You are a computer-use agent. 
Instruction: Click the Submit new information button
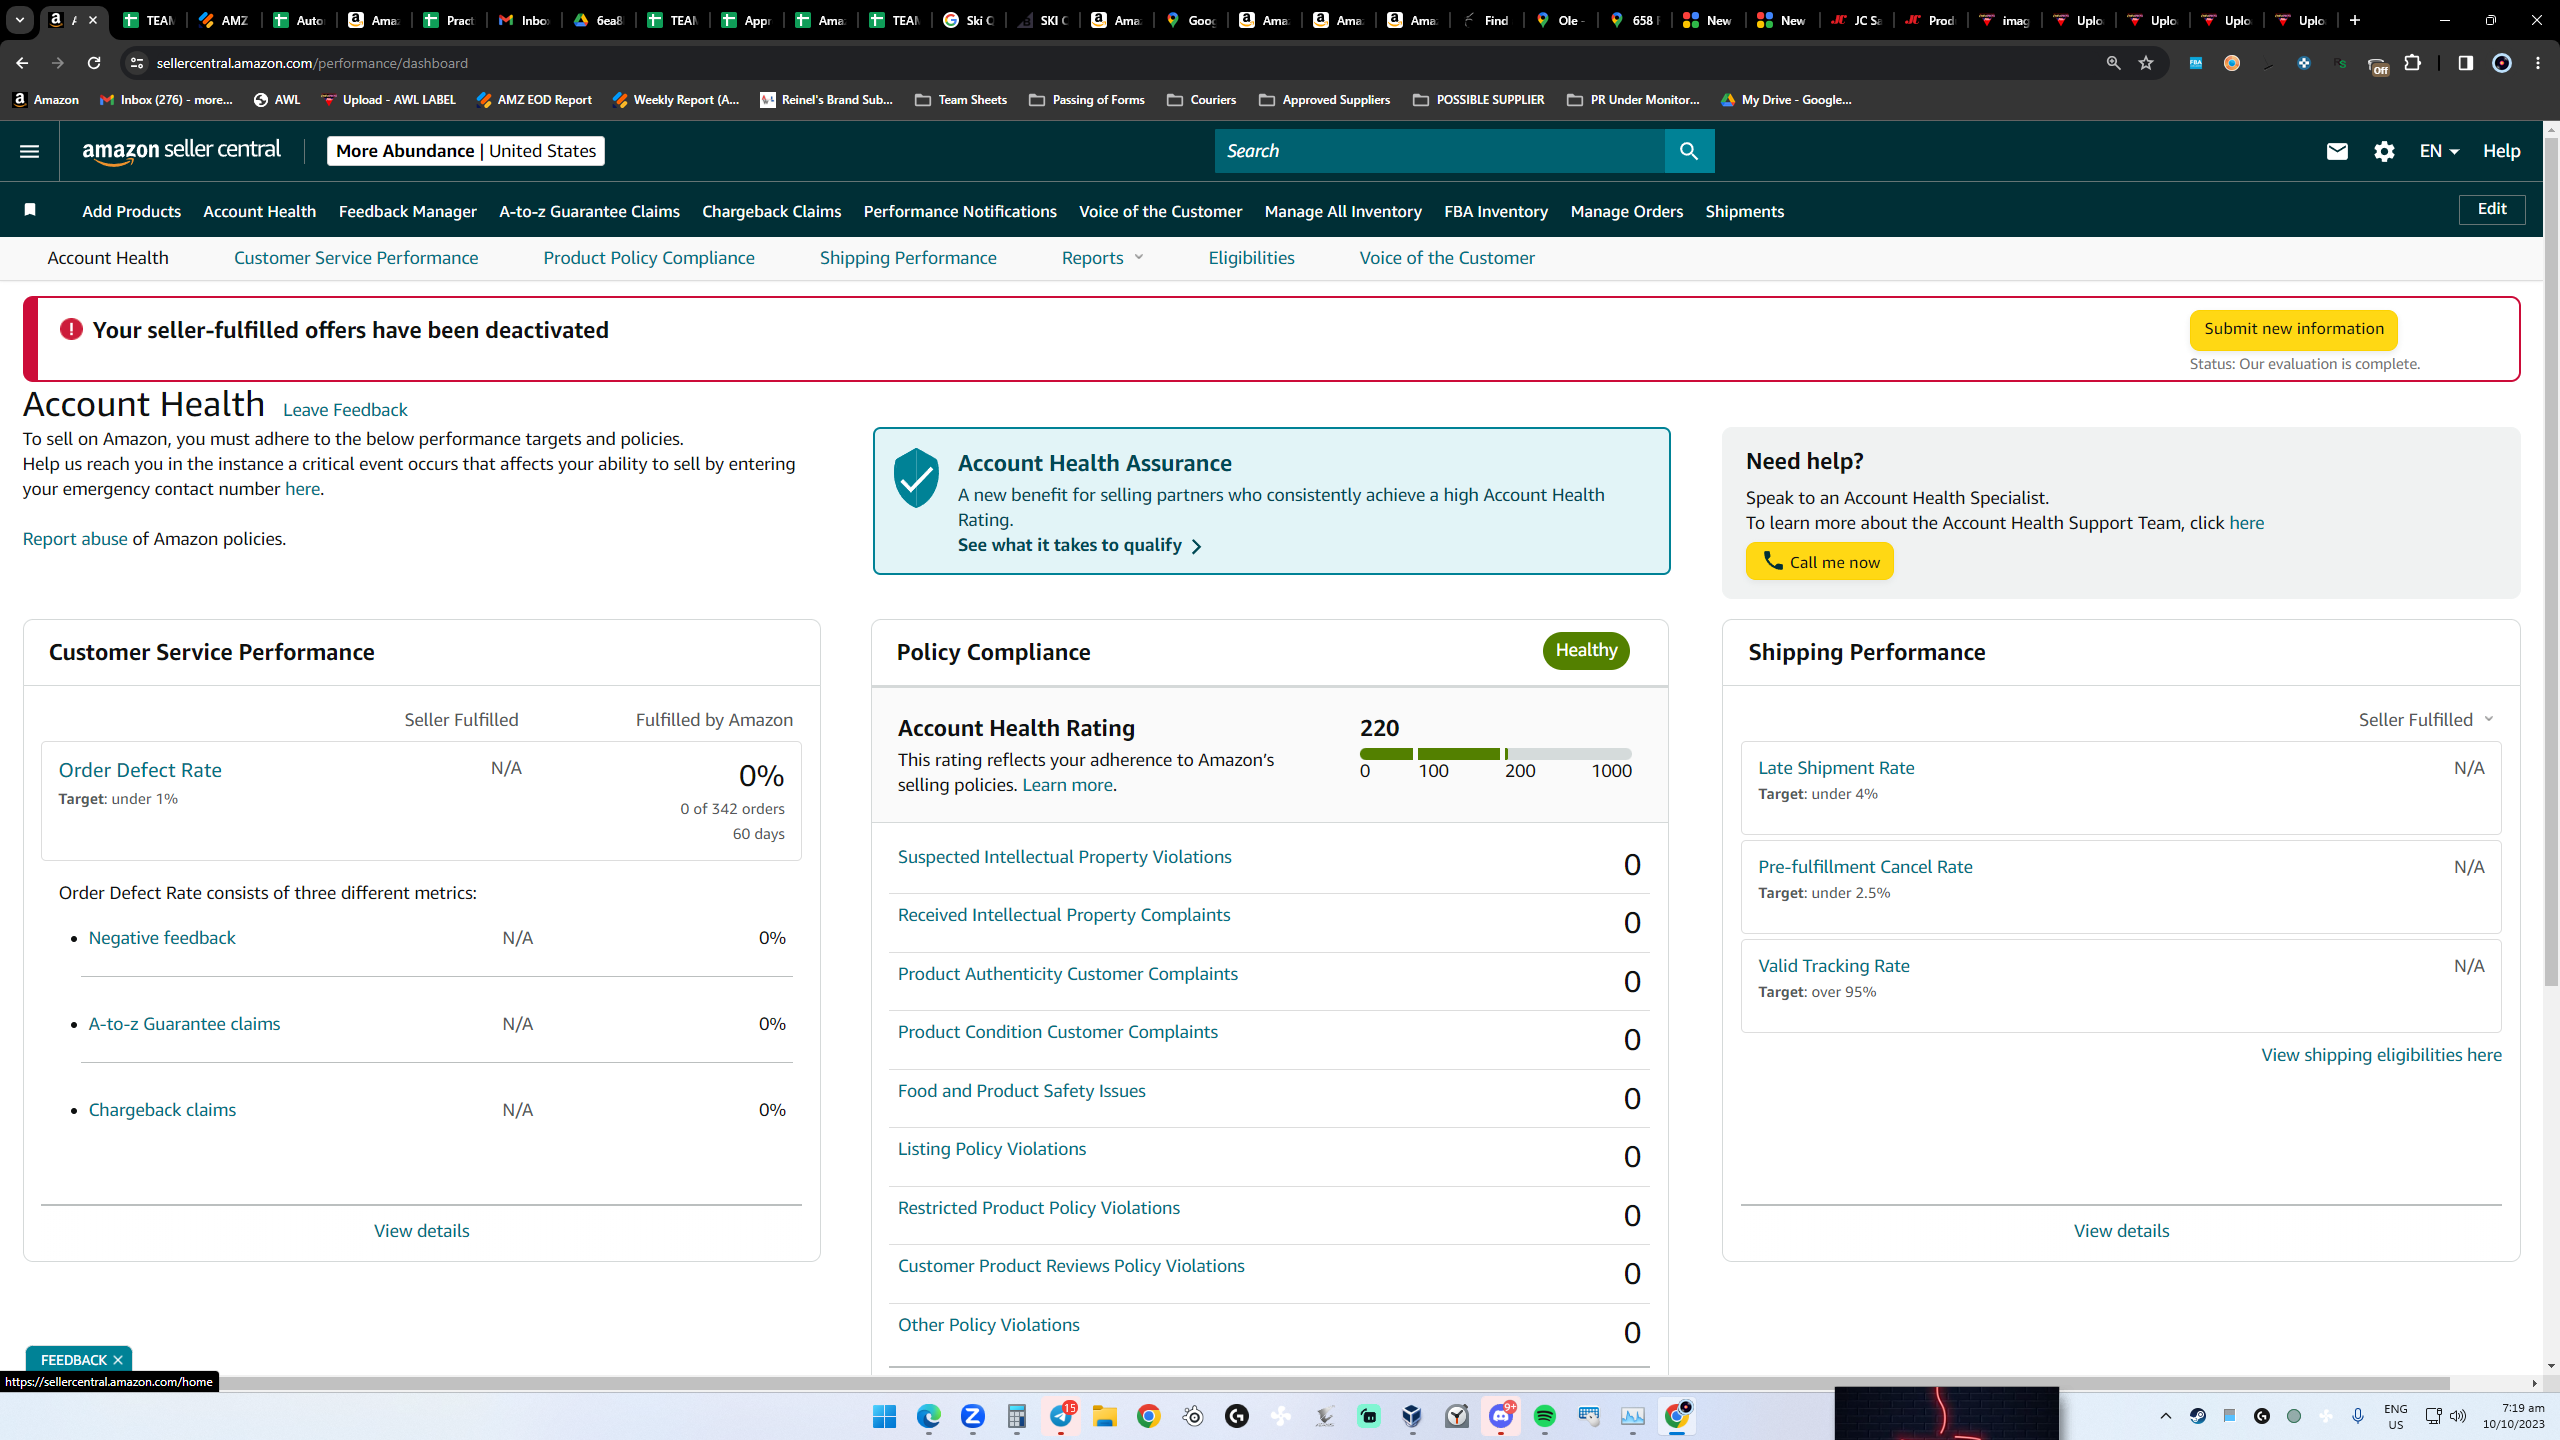[2294, 329]
